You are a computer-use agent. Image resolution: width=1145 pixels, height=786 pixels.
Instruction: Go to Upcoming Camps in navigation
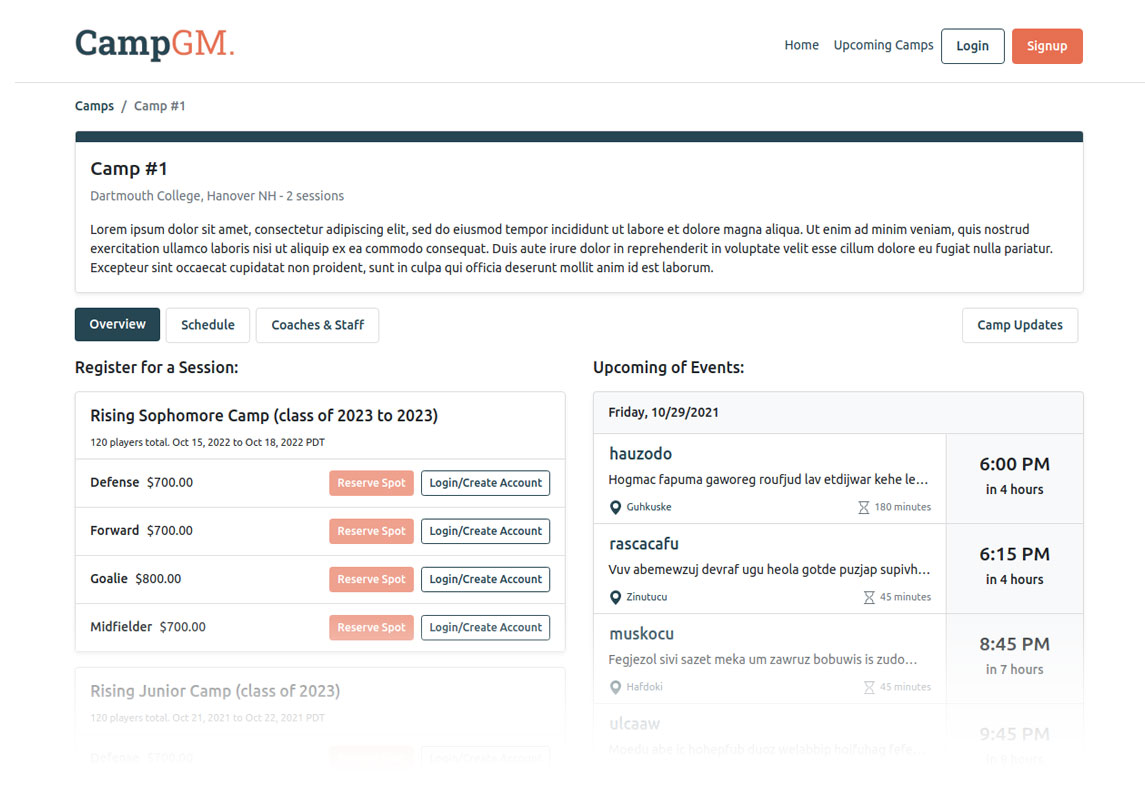pos(883,45)
